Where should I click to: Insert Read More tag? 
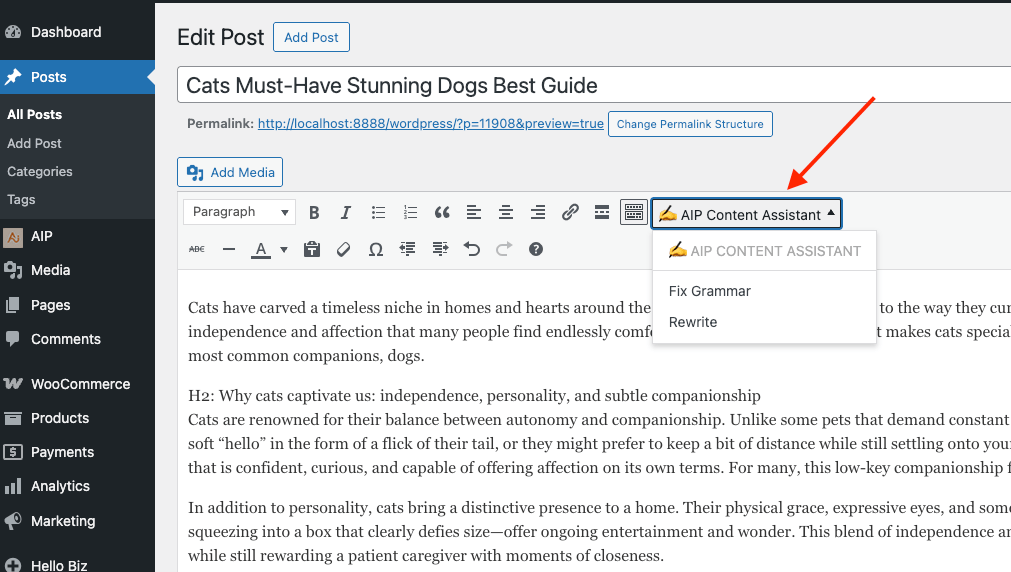tap(602, 212)
